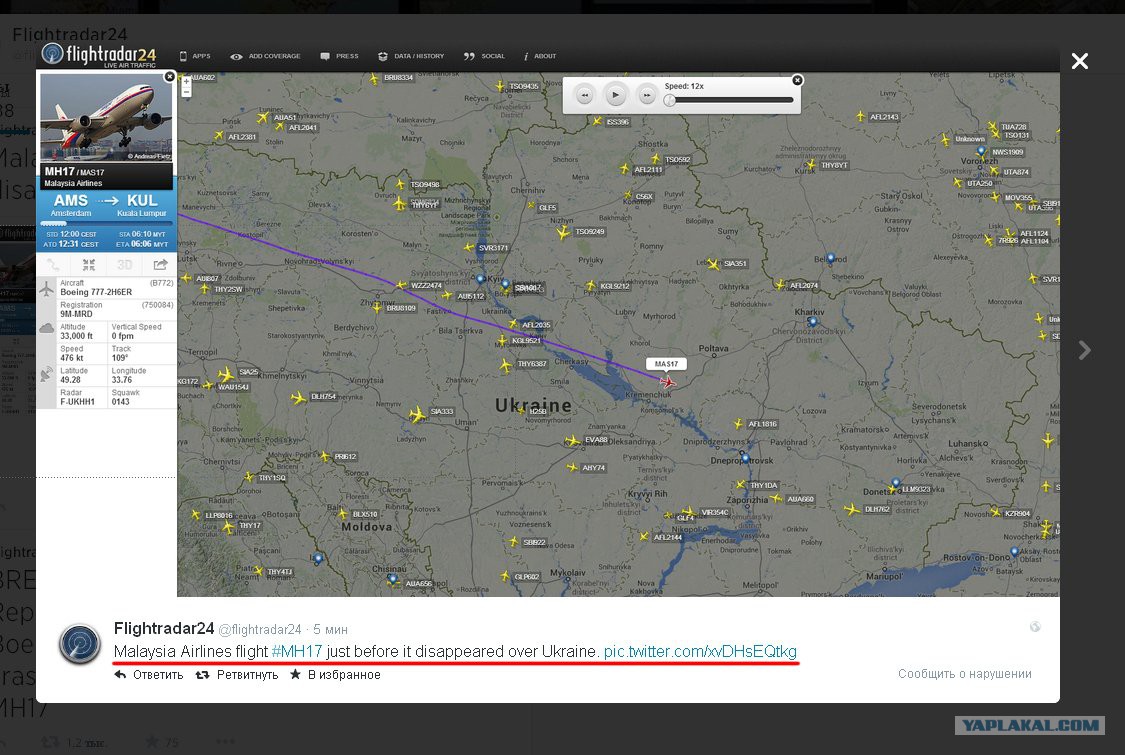
Task: Select aircraft SIA351 on map
Action: point(712,264)
